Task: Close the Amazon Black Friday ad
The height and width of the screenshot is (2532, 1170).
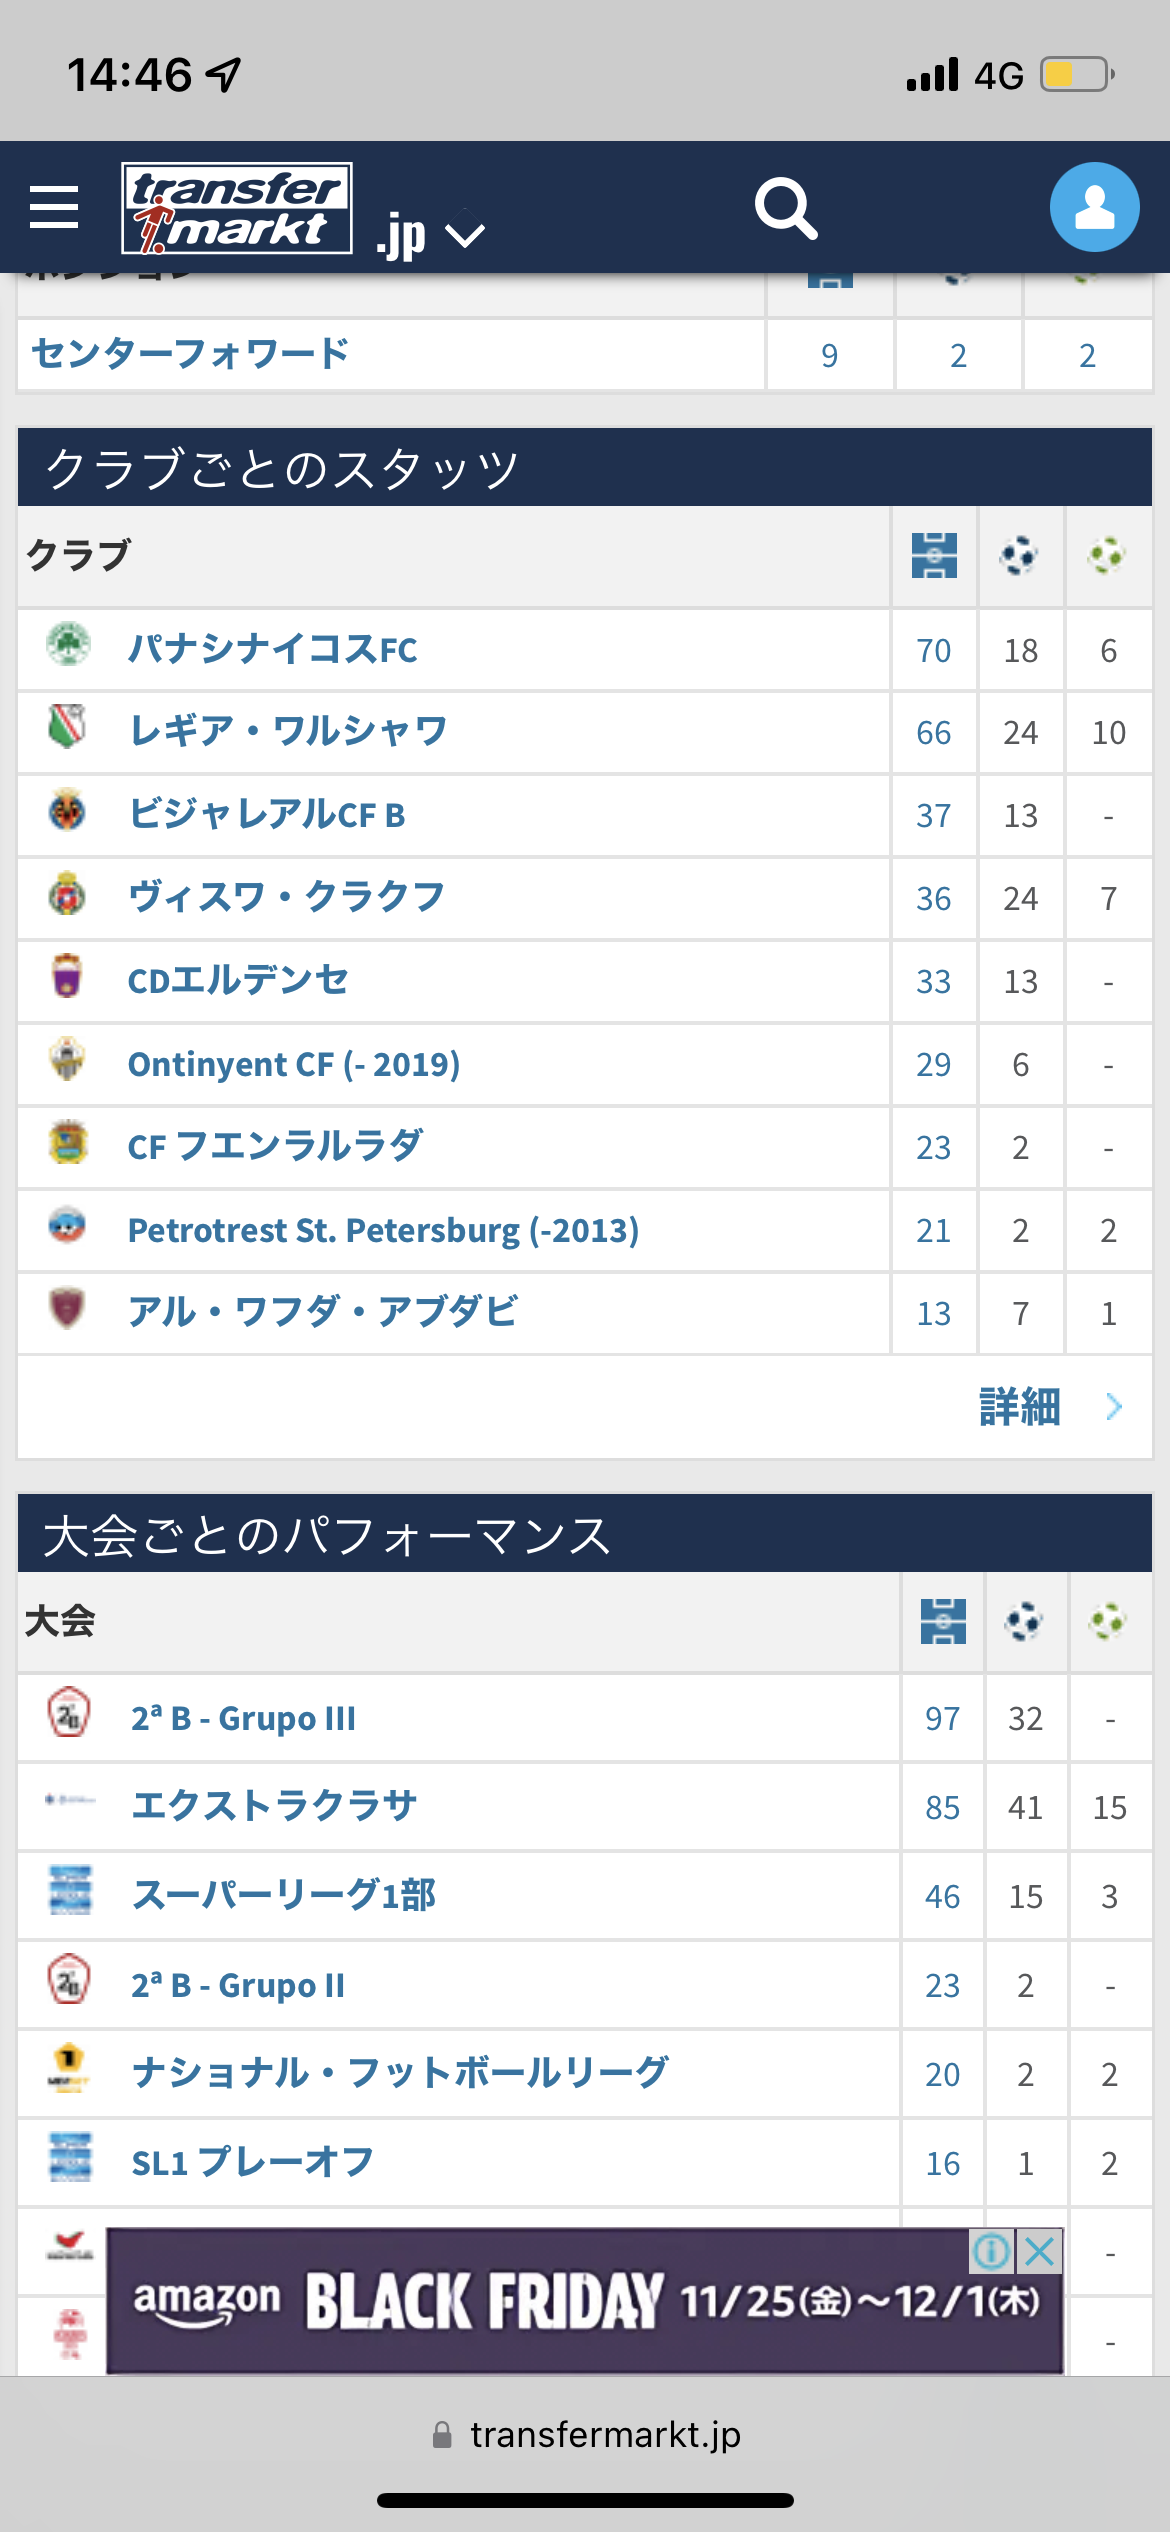Action: 1040,2252
